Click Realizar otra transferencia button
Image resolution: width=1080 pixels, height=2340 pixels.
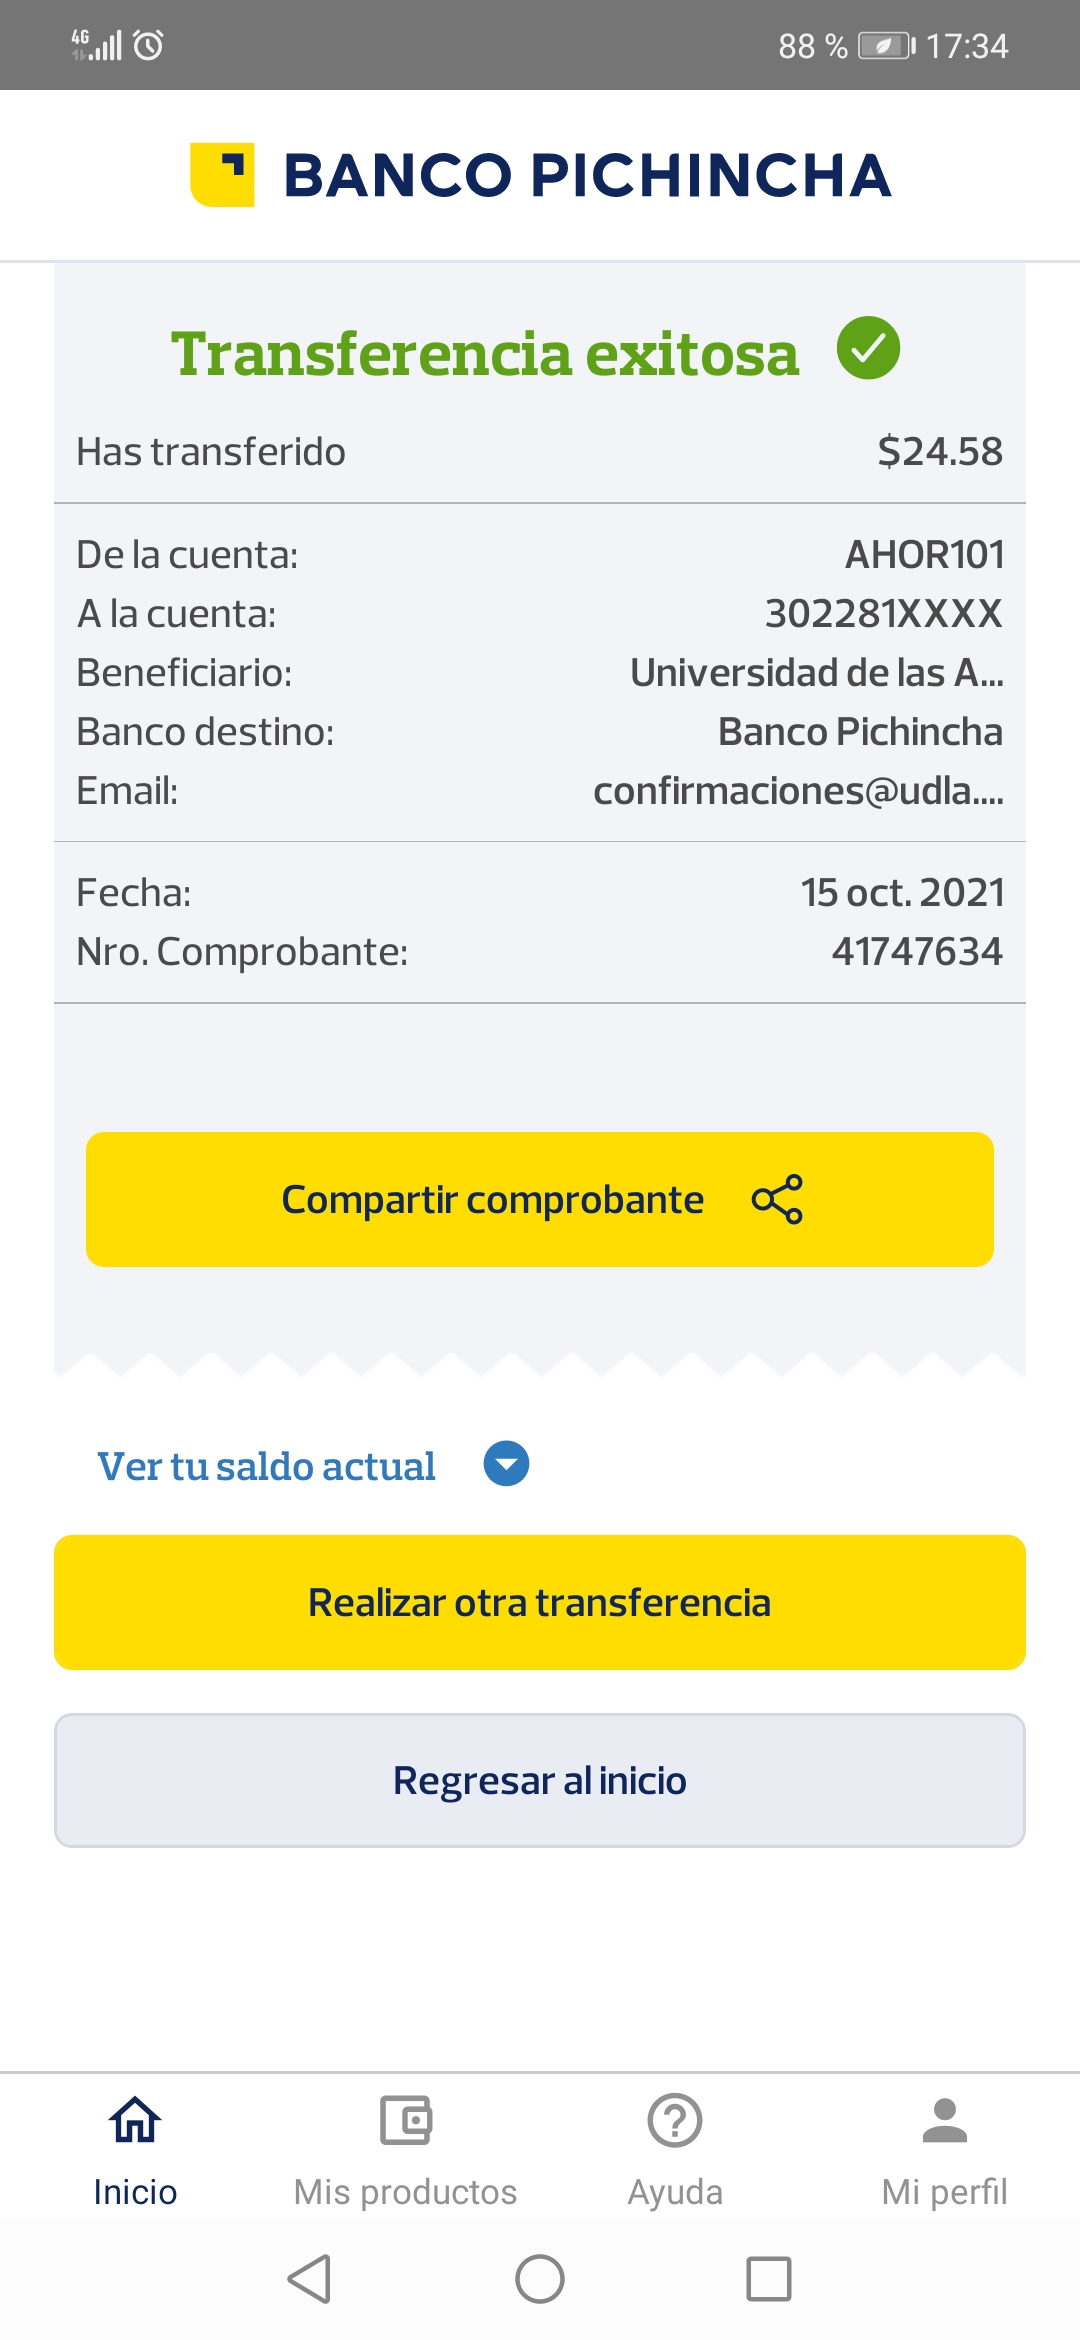click(x=540, y=1602)
